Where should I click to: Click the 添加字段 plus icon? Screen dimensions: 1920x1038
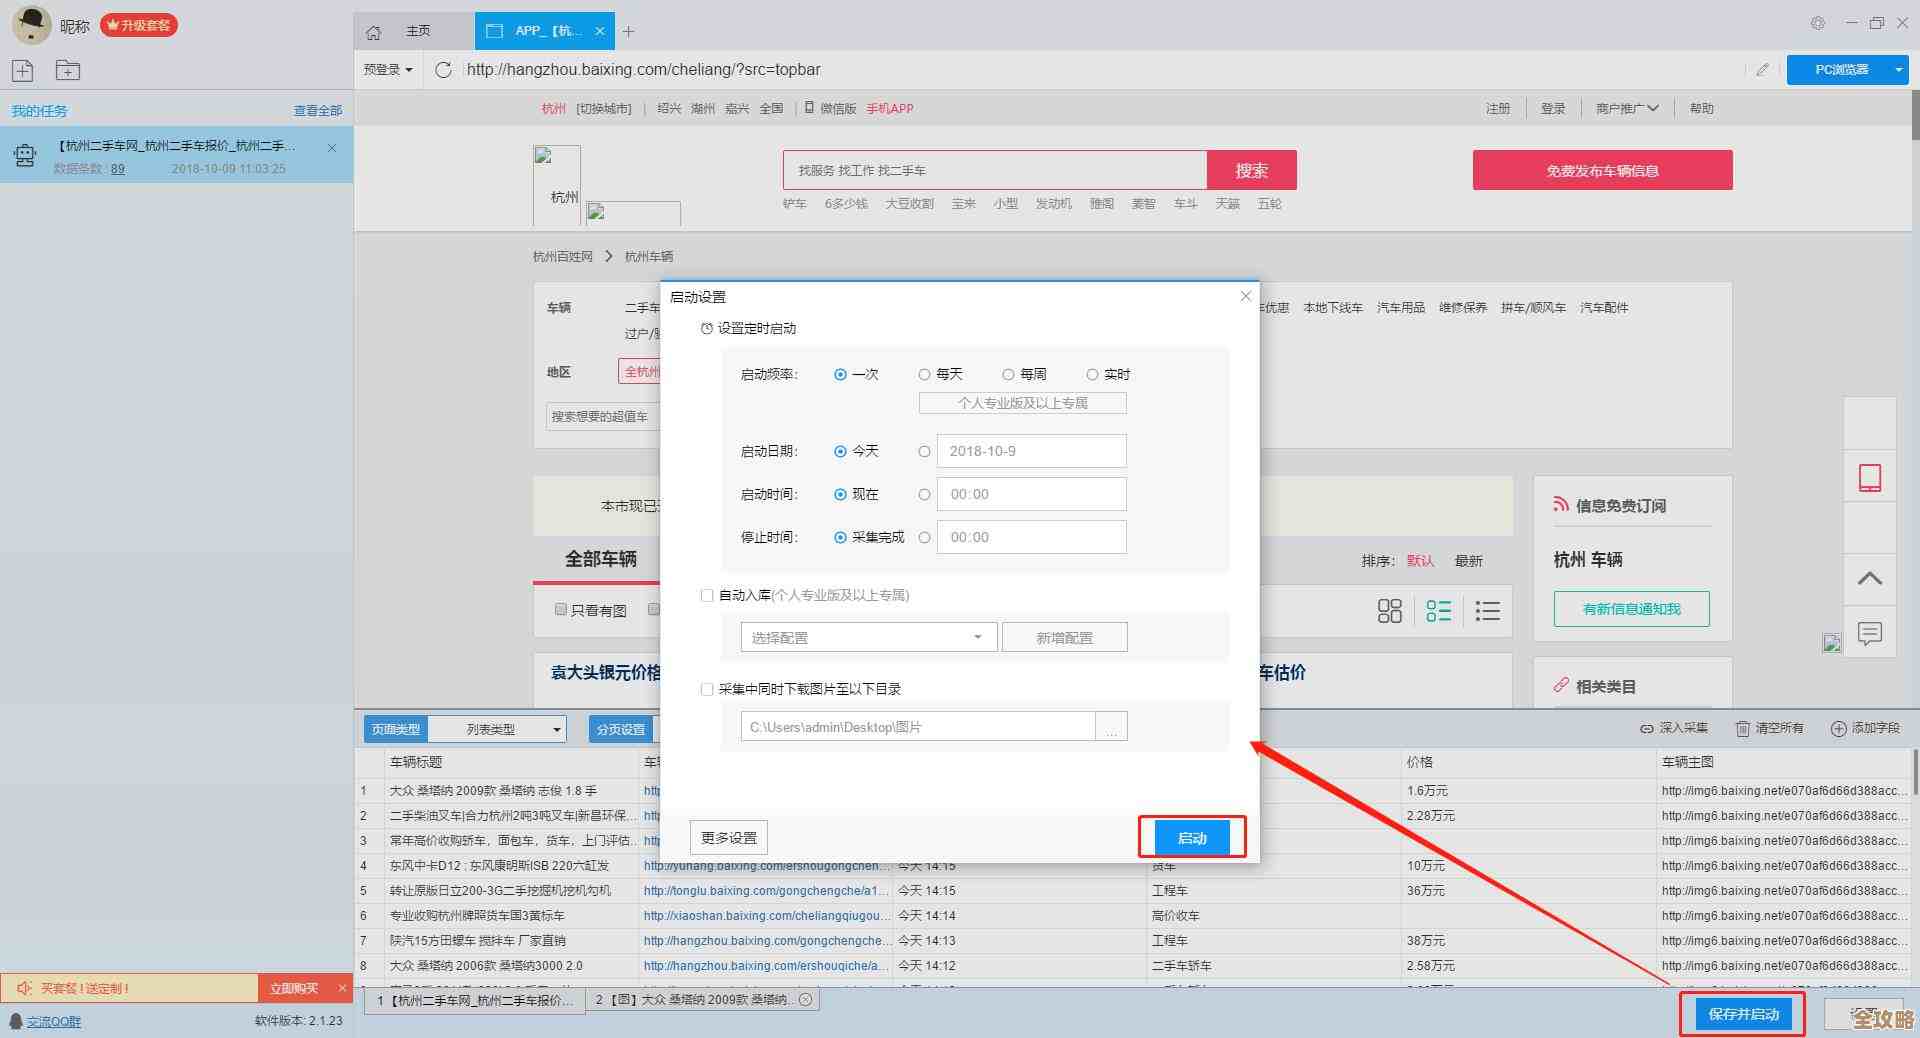1838,729
